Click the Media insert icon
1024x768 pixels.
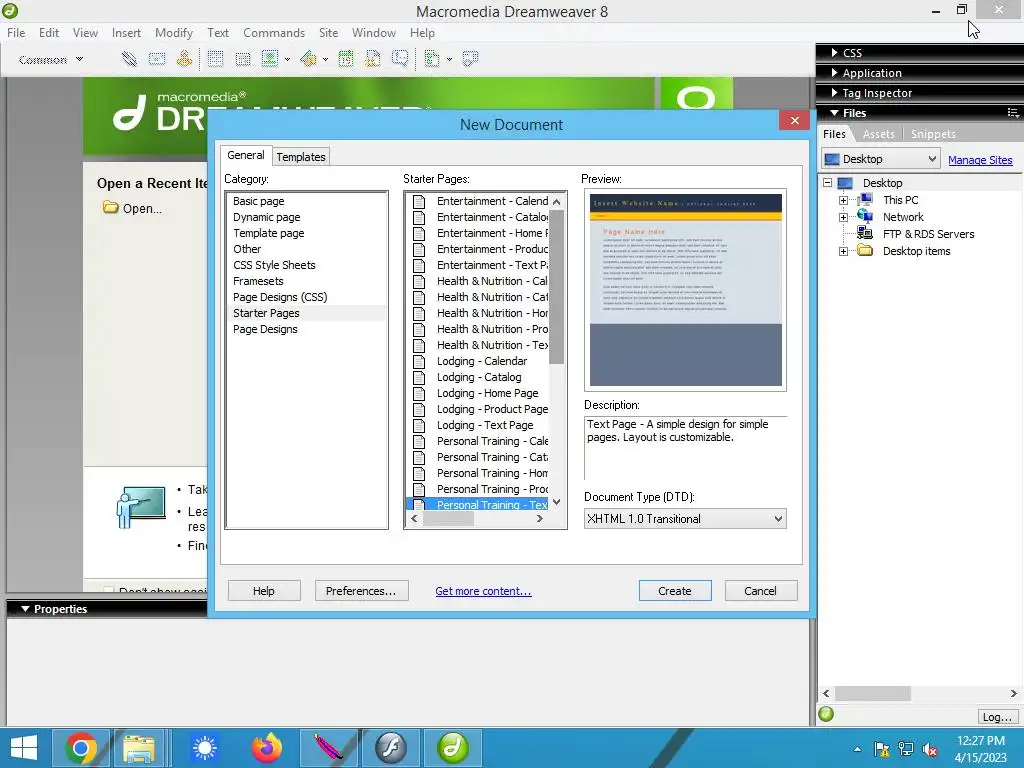pyautogui.click(x=308, y=59)
